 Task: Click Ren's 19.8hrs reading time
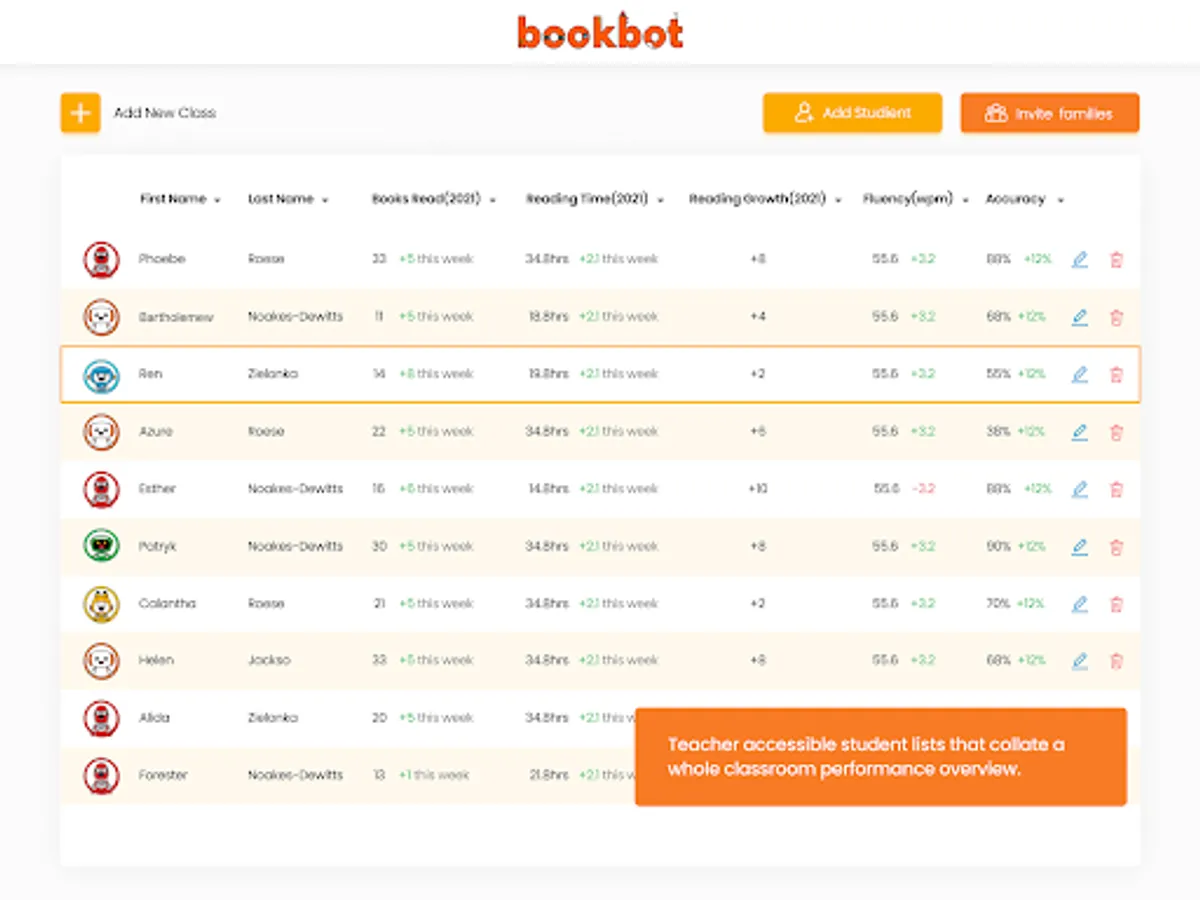(x=547, y=374)
